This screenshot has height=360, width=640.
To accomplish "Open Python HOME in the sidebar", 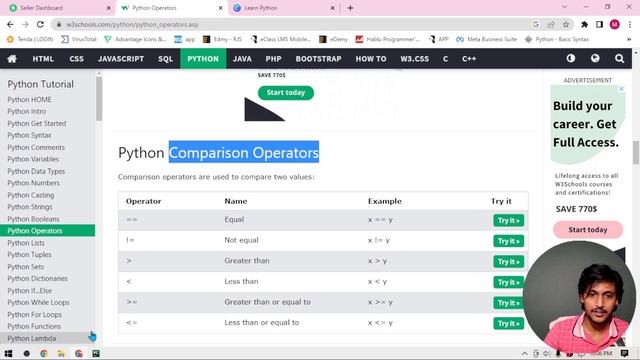I will (x=29, y=100).
